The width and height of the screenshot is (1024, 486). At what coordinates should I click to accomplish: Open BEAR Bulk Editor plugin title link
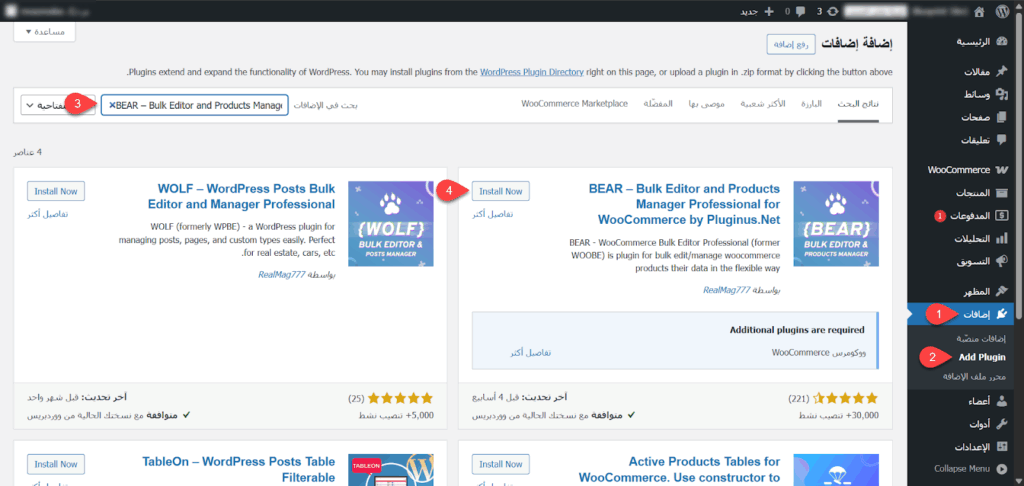point(684,204)
